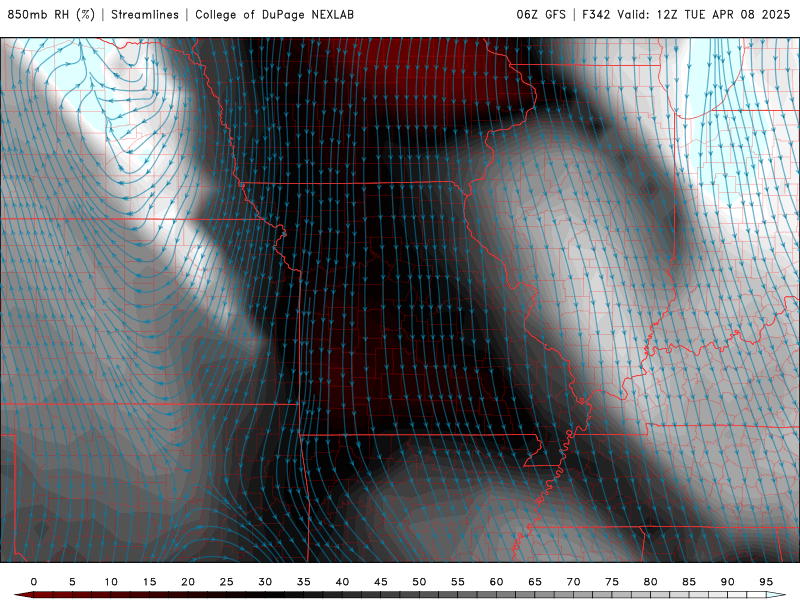Viewport: 800px width, 600px height.
Task: Click the "06Z GFS" model run label
Action: click(541, 14)
